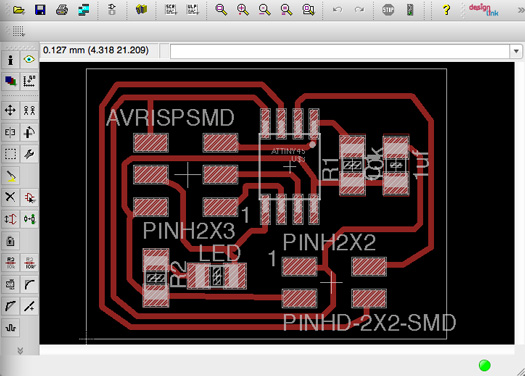Expand the left toolbar overflow chevron
This screenshot has height=376, width=525.
[x=20, y=351]
